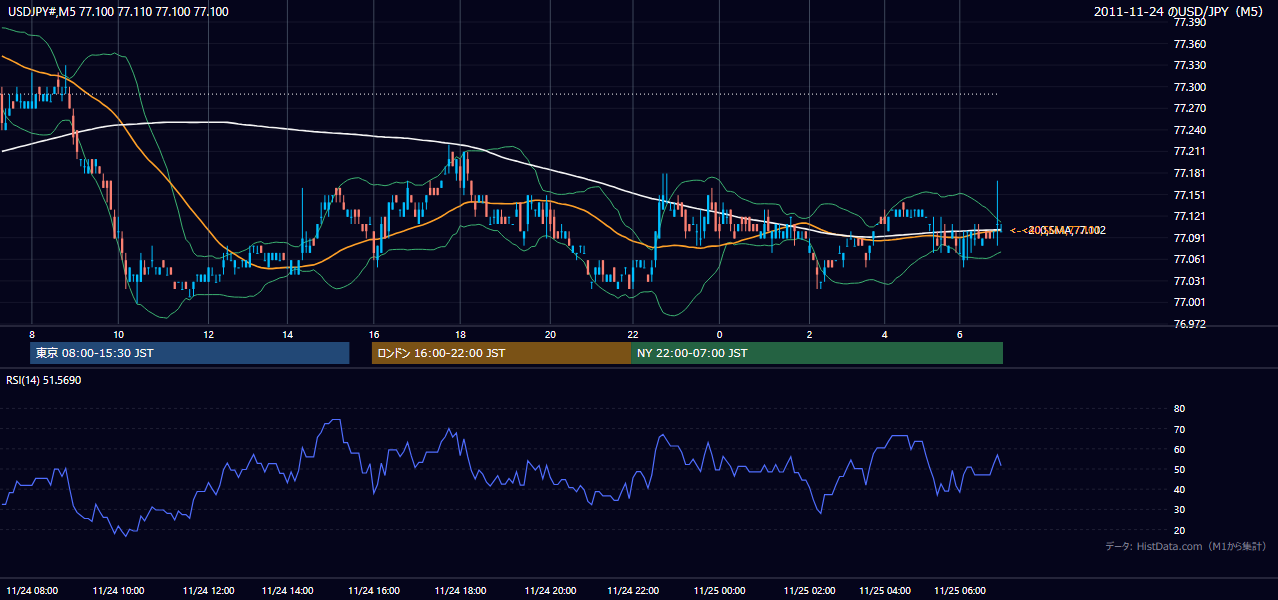Select the NY 22:00-07:00 JST session bar
This screenshot has width=1278, height=600.
pyautogui.click(x=817, y=353)
